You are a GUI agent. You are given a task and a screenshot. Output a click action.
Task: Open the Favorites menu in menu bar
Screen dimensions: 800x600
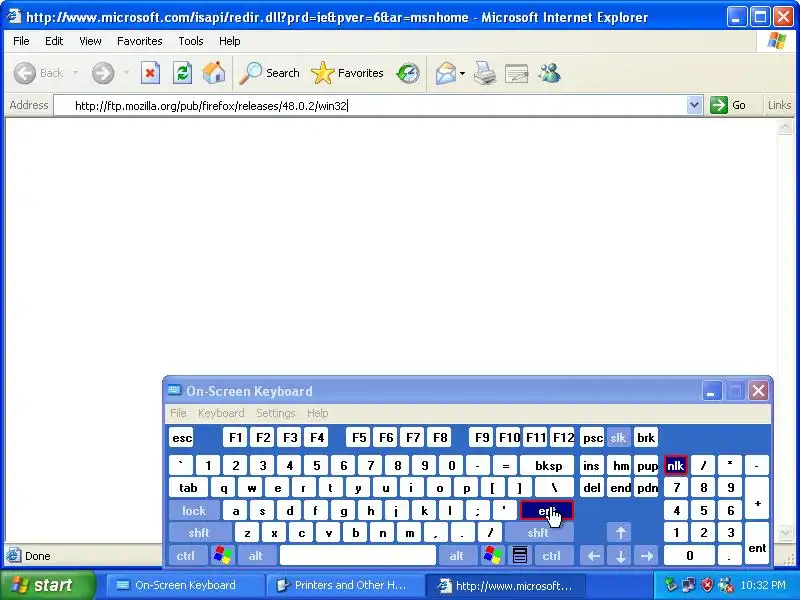click(140, 41)
